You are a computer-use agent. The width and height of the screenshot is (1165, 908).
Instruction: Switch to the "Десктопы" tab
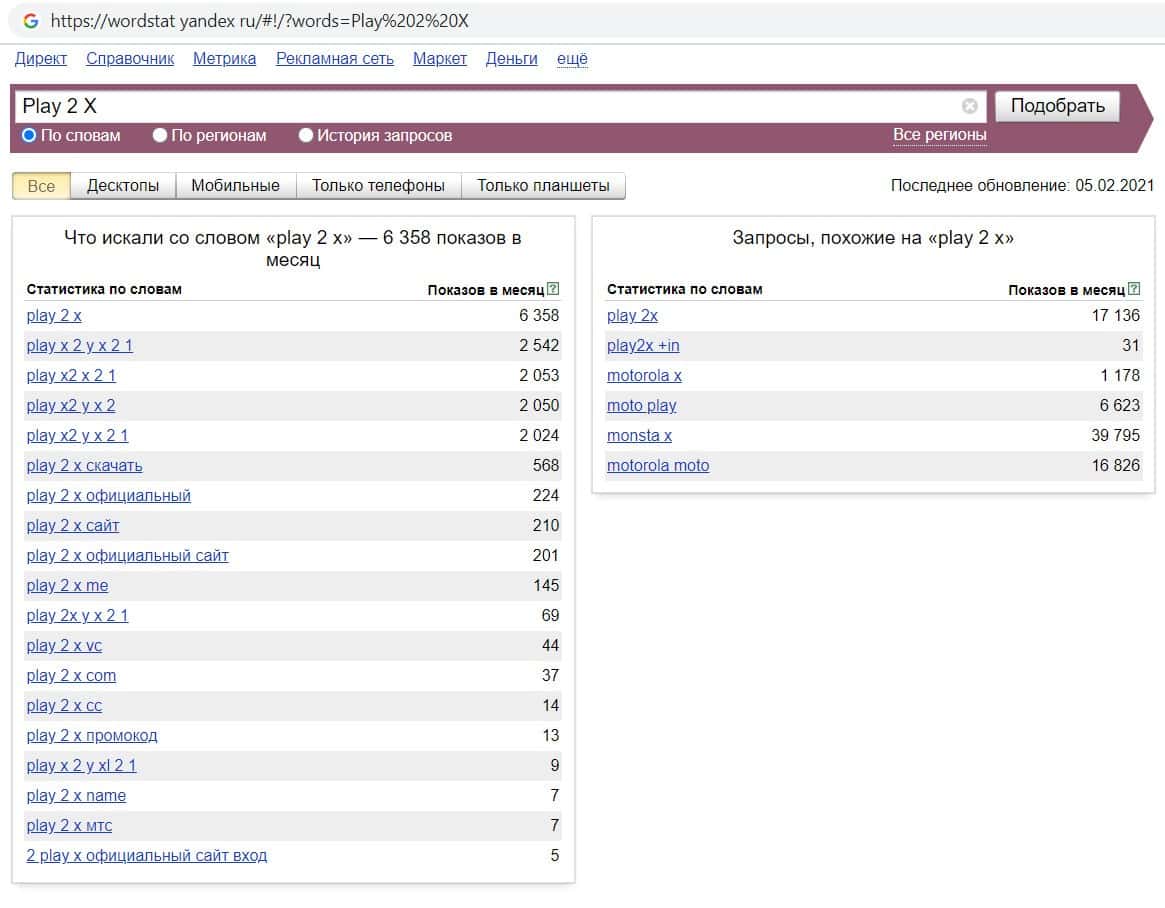123,186
